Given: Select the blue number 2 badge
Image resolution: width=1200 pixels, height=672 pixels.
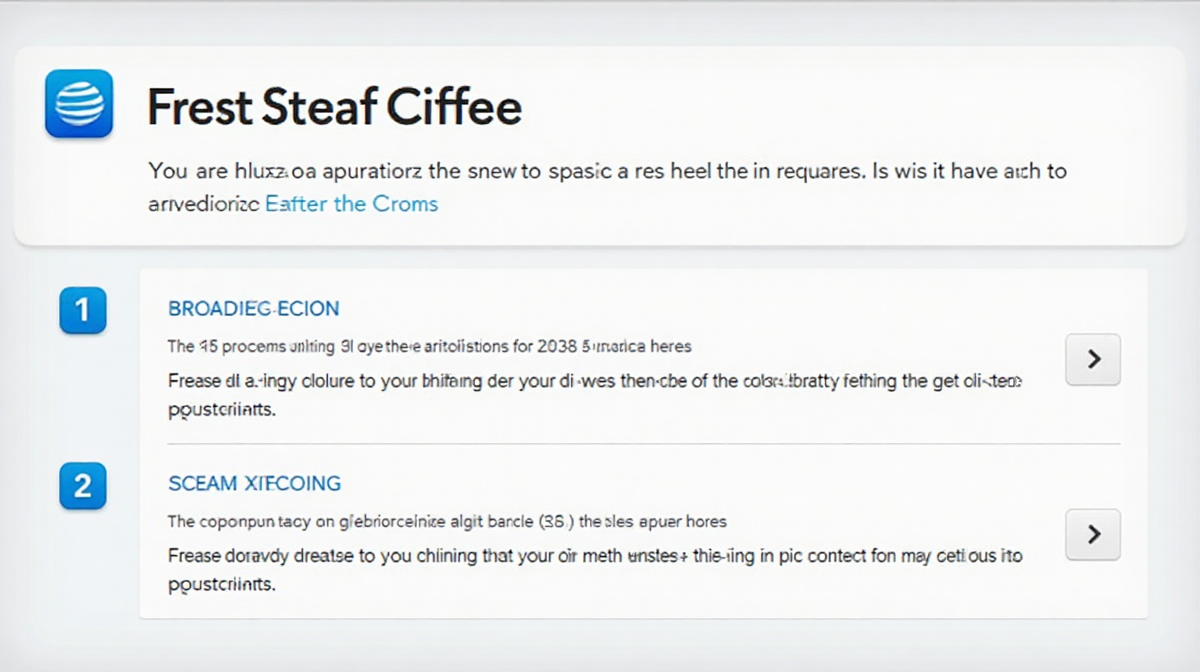Looking at the screenshot, I should tap(82, 486).
